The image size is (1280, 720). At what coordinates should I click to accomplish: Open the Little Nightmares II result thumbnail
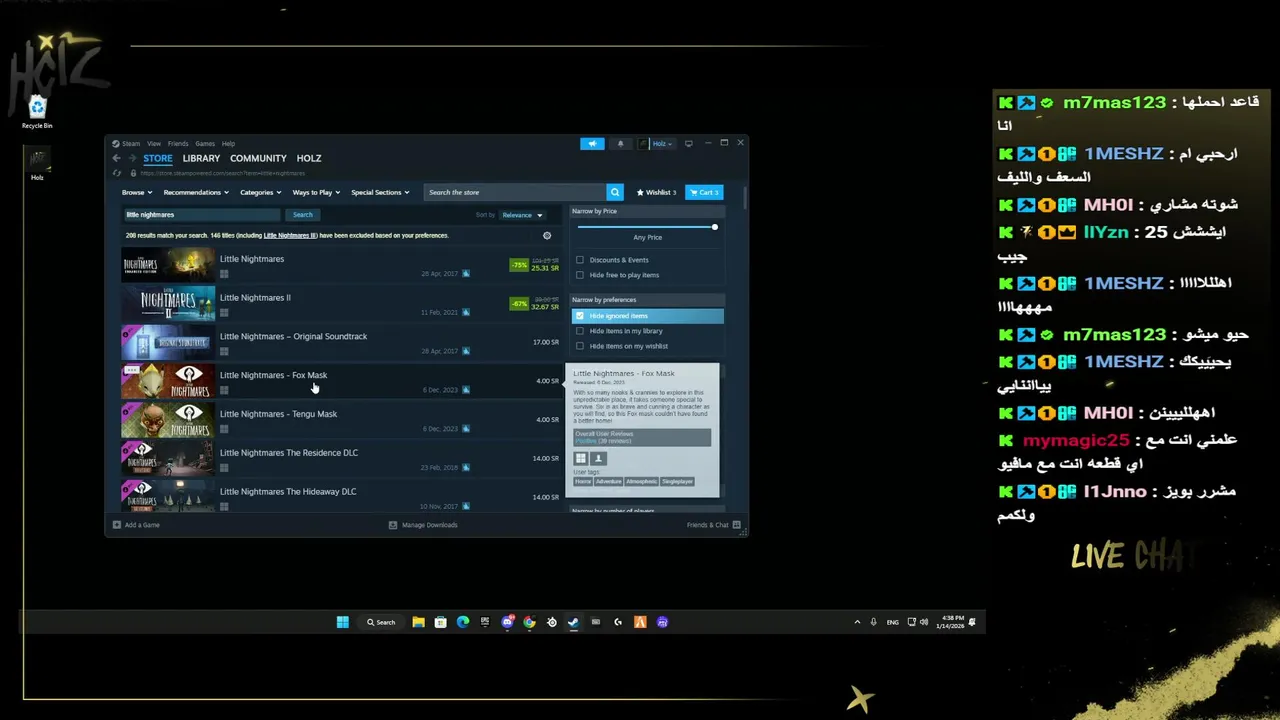(x=168, y=303)
